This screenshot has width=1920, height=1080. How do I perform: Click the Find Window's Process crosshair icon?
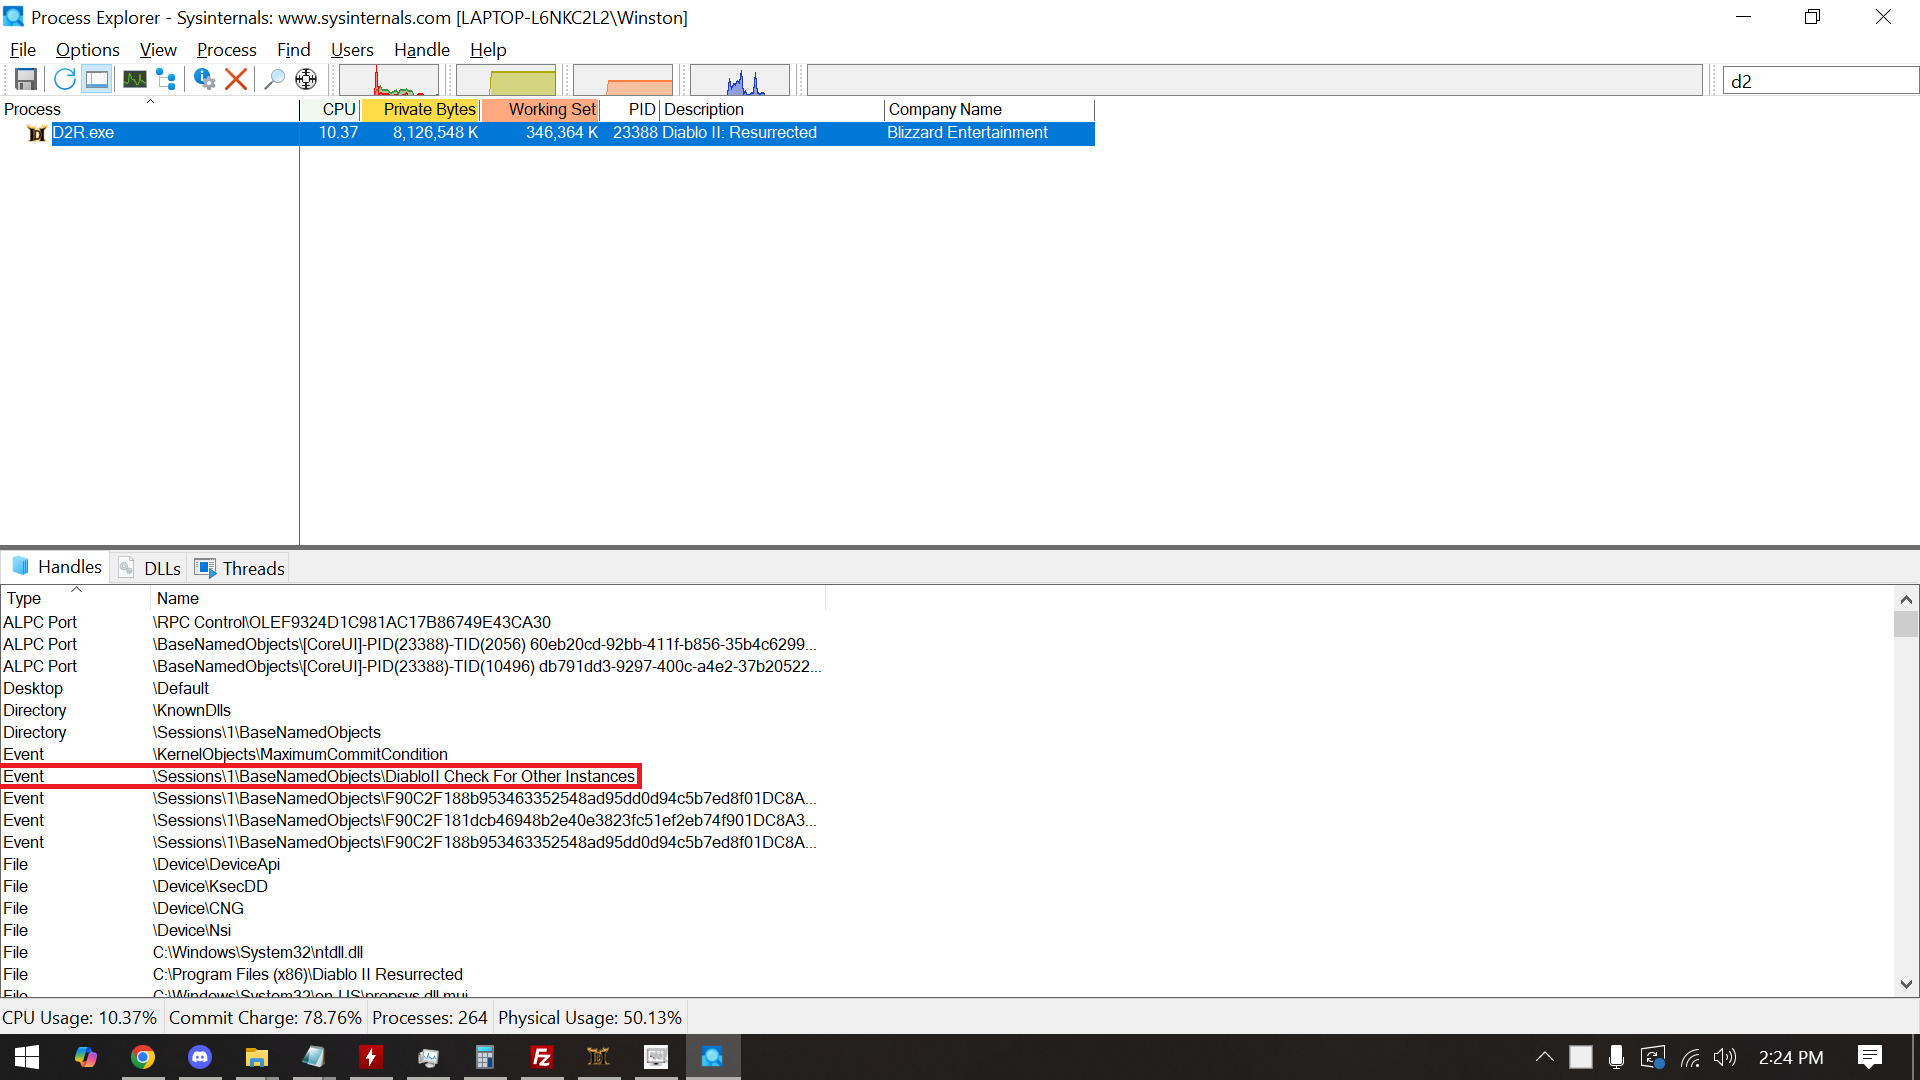tap(306, 79)
